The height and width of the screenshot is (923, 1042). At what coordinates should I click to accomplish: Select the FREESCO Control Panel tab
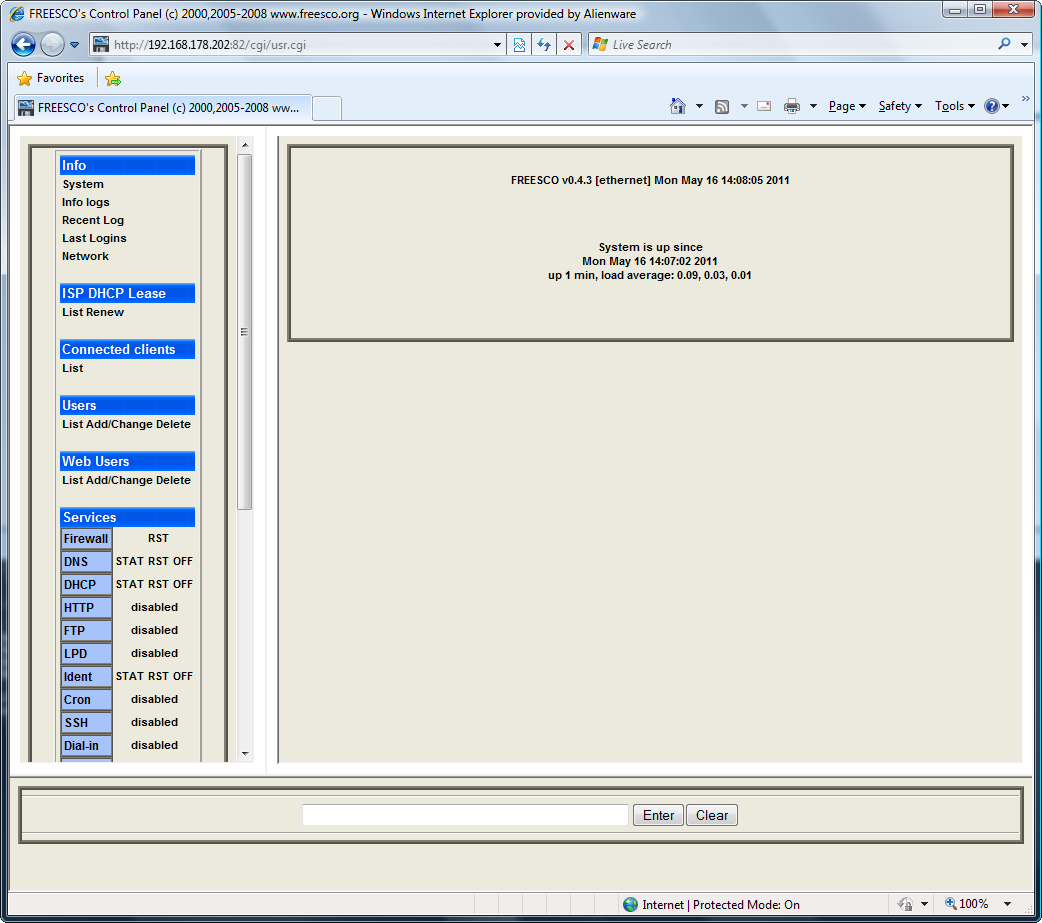(161, 108)
